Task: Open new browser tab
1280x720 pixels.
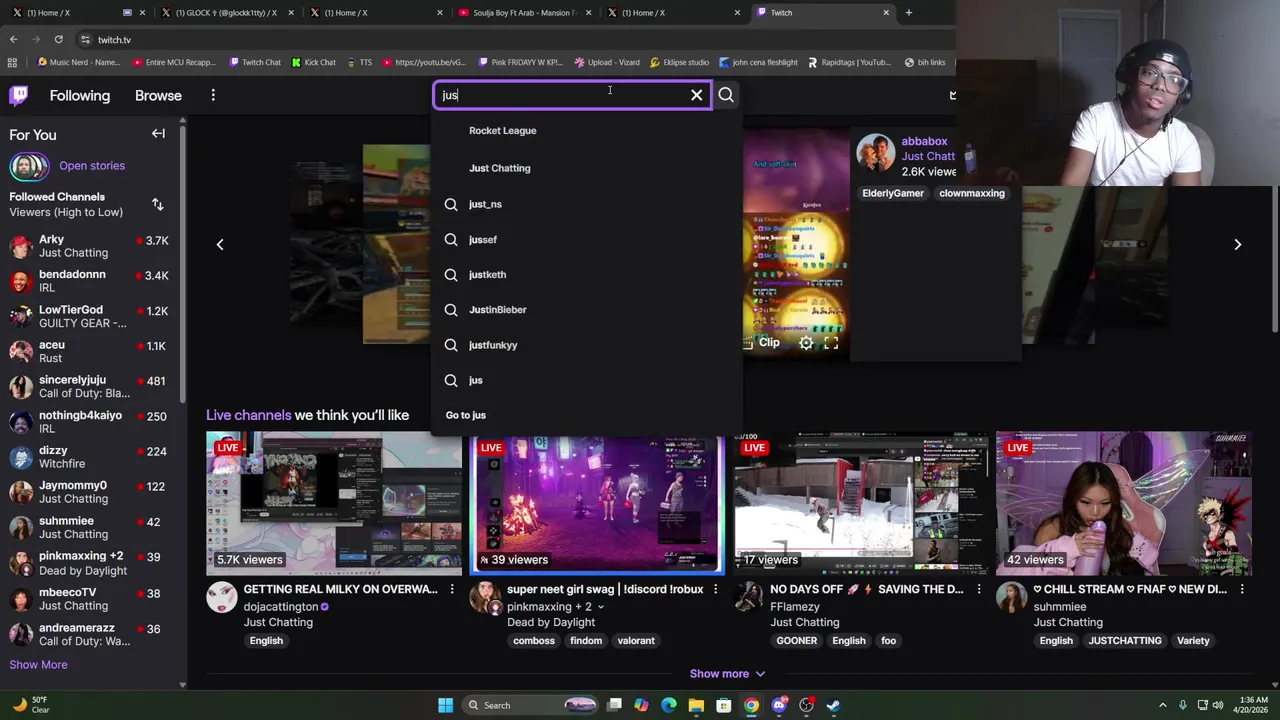Action: pos(908,13)
